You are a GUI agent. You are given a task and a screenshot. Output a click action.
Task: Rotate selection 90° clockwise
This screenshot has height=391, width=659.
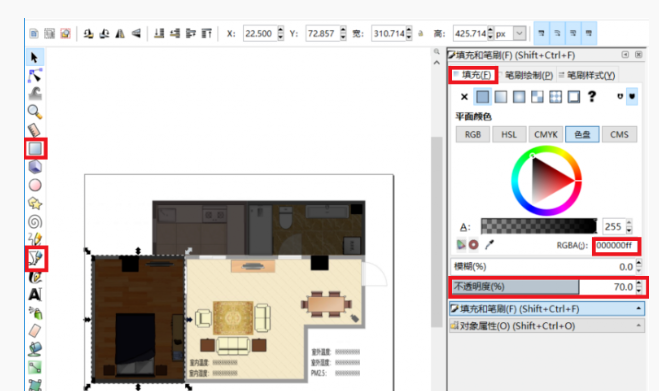[x=104, y=34]
